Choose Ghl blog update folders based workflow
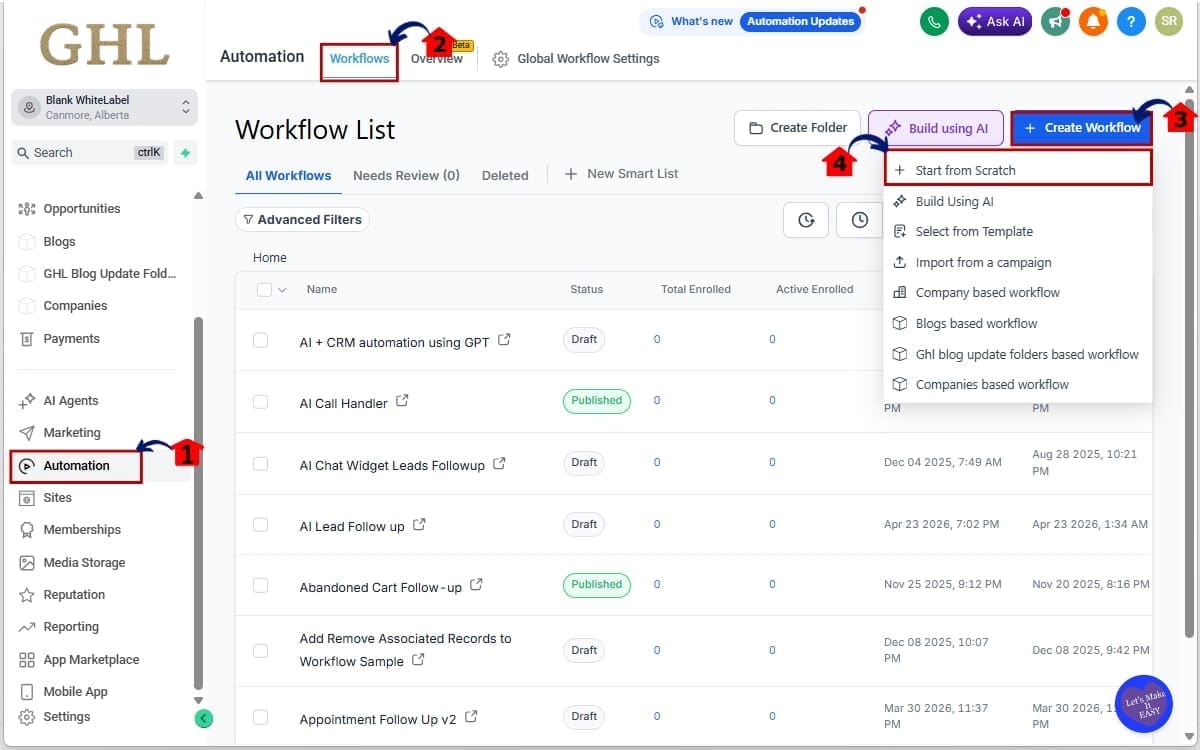Viewport: 1200px width, 750px height. (x=1018, y=354)
